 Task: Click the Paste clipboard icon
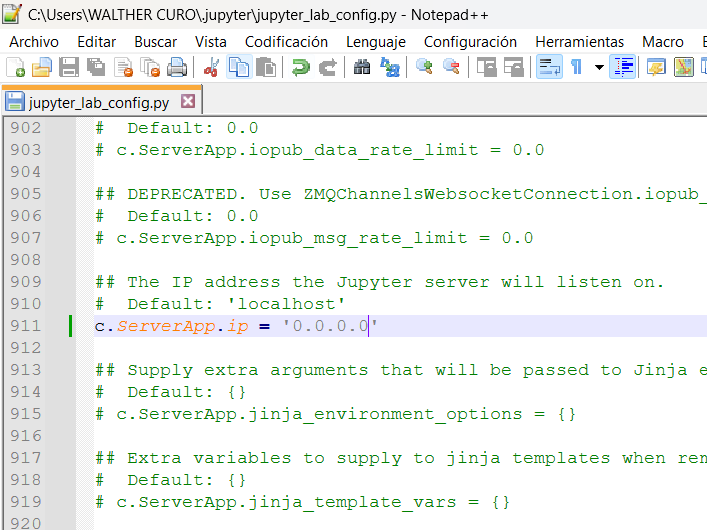266,68
